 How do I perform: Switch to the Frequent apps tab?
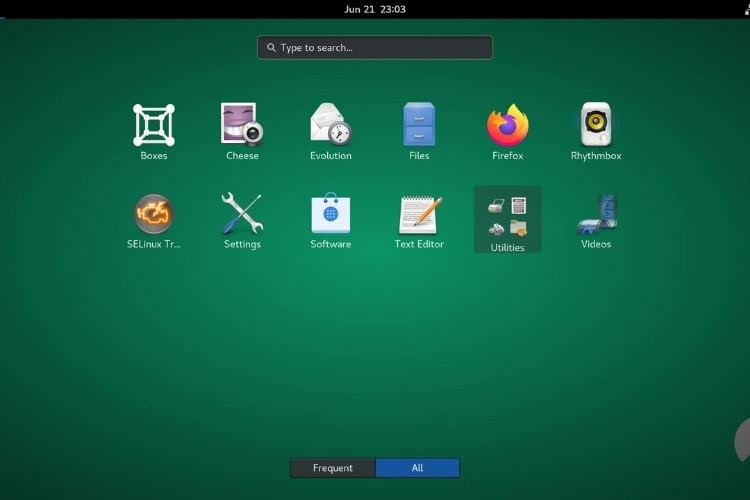[333, 468]
